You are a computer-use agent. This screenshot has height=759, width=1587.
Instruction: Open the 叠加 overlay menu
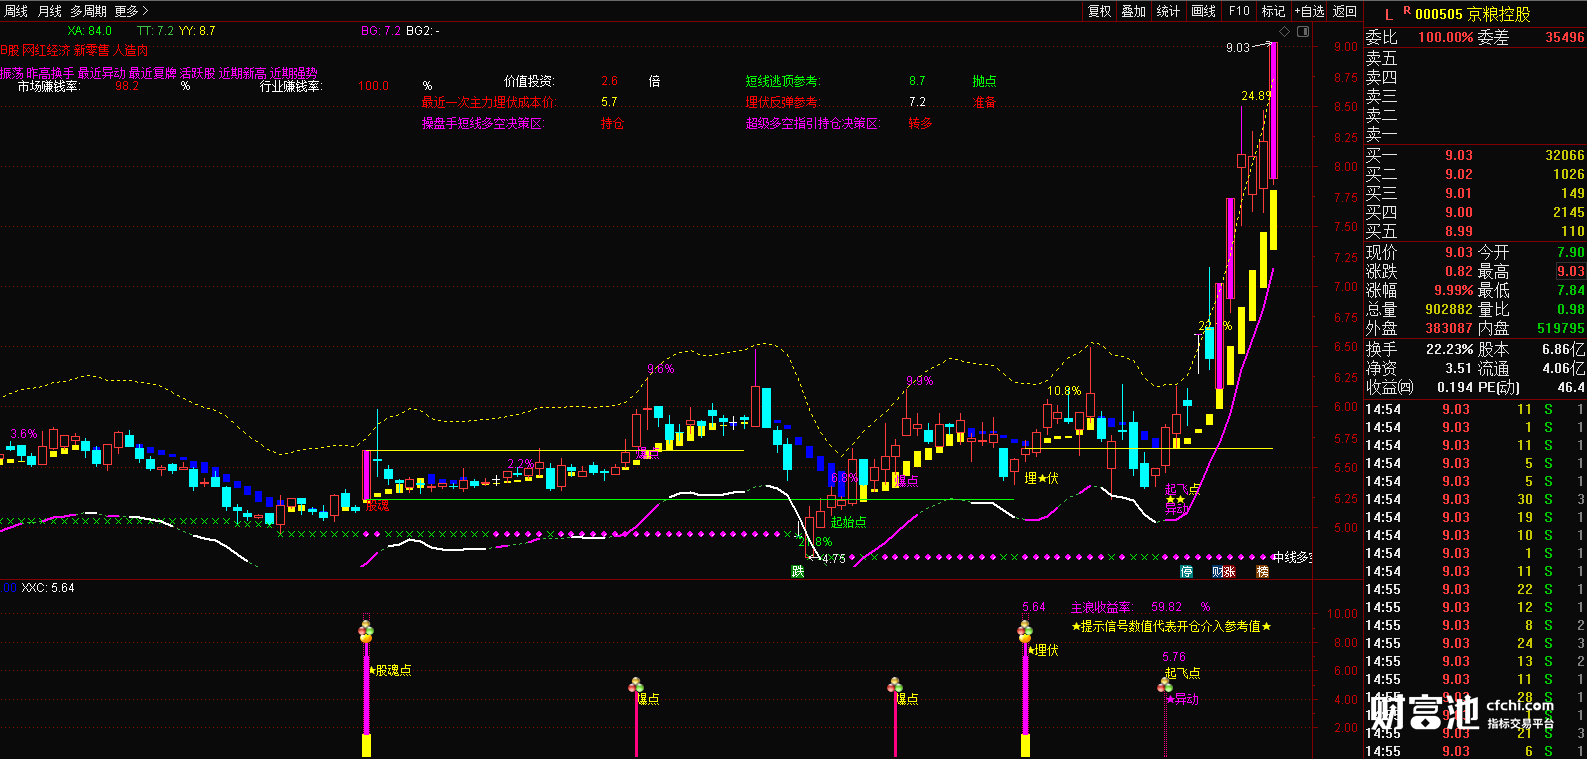coord(1133,11)
